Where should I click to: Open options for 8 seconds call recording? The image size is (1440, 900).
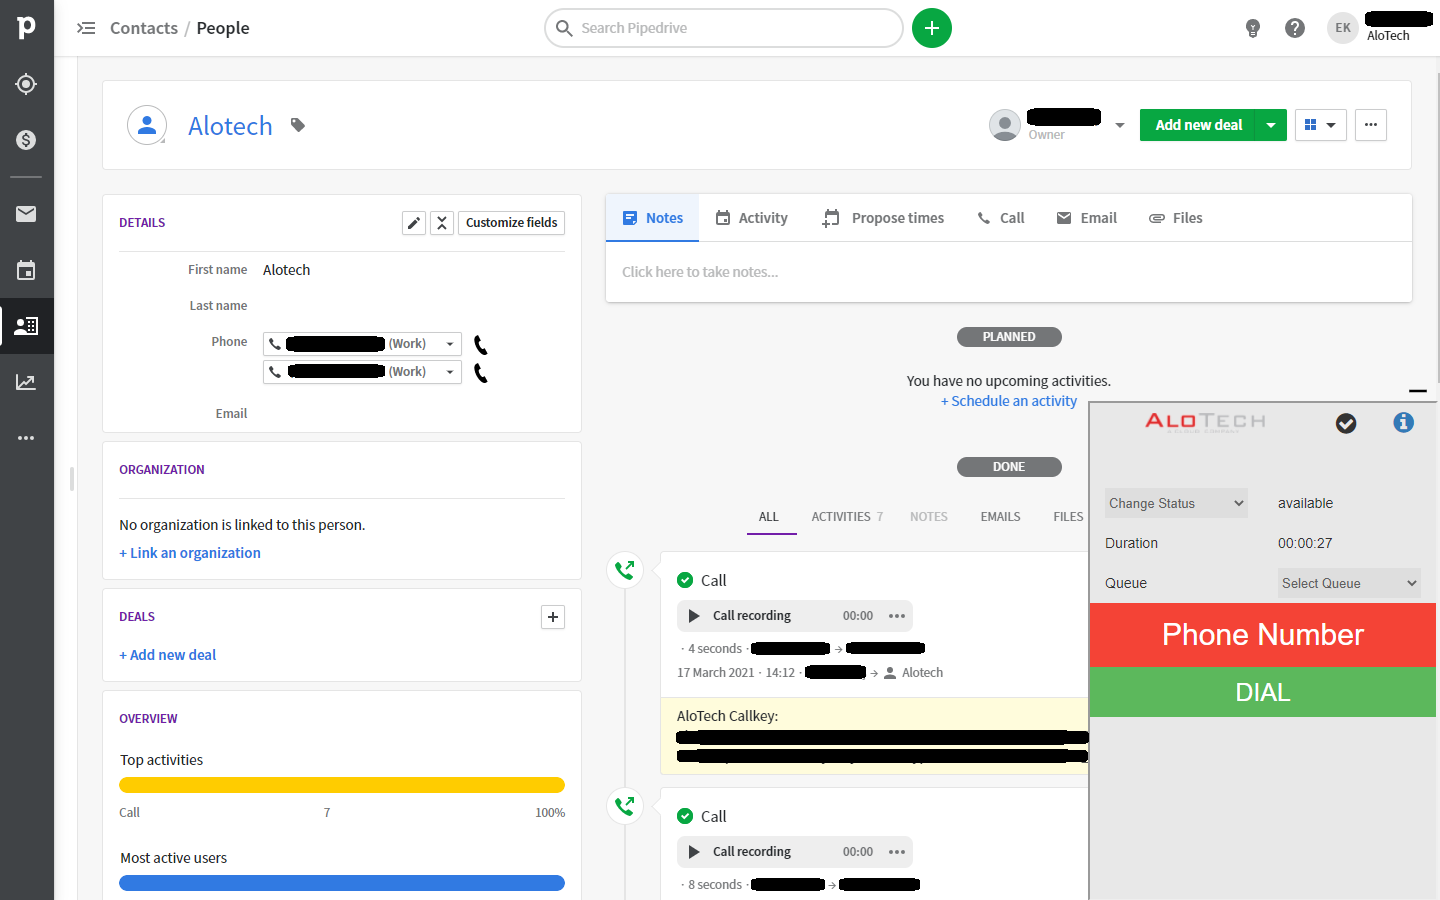897,852
